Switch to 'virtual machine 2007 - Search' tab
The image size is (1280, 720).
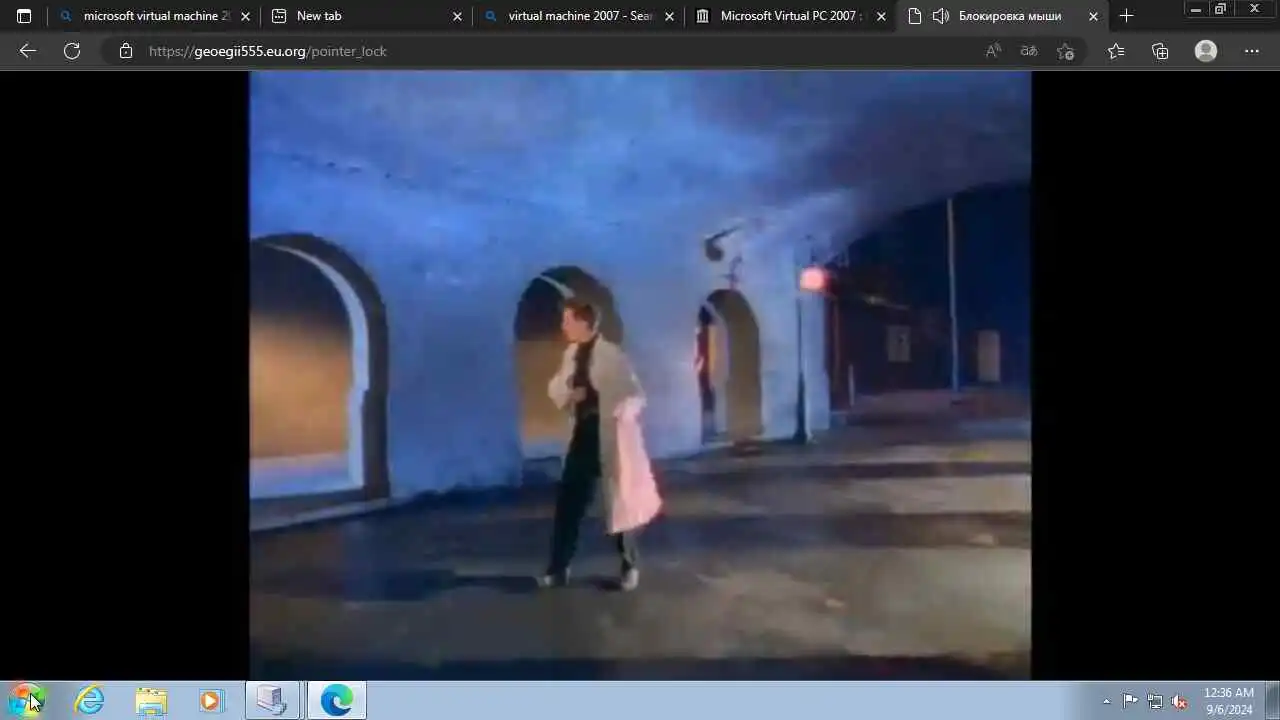click(x=578, y=16)
